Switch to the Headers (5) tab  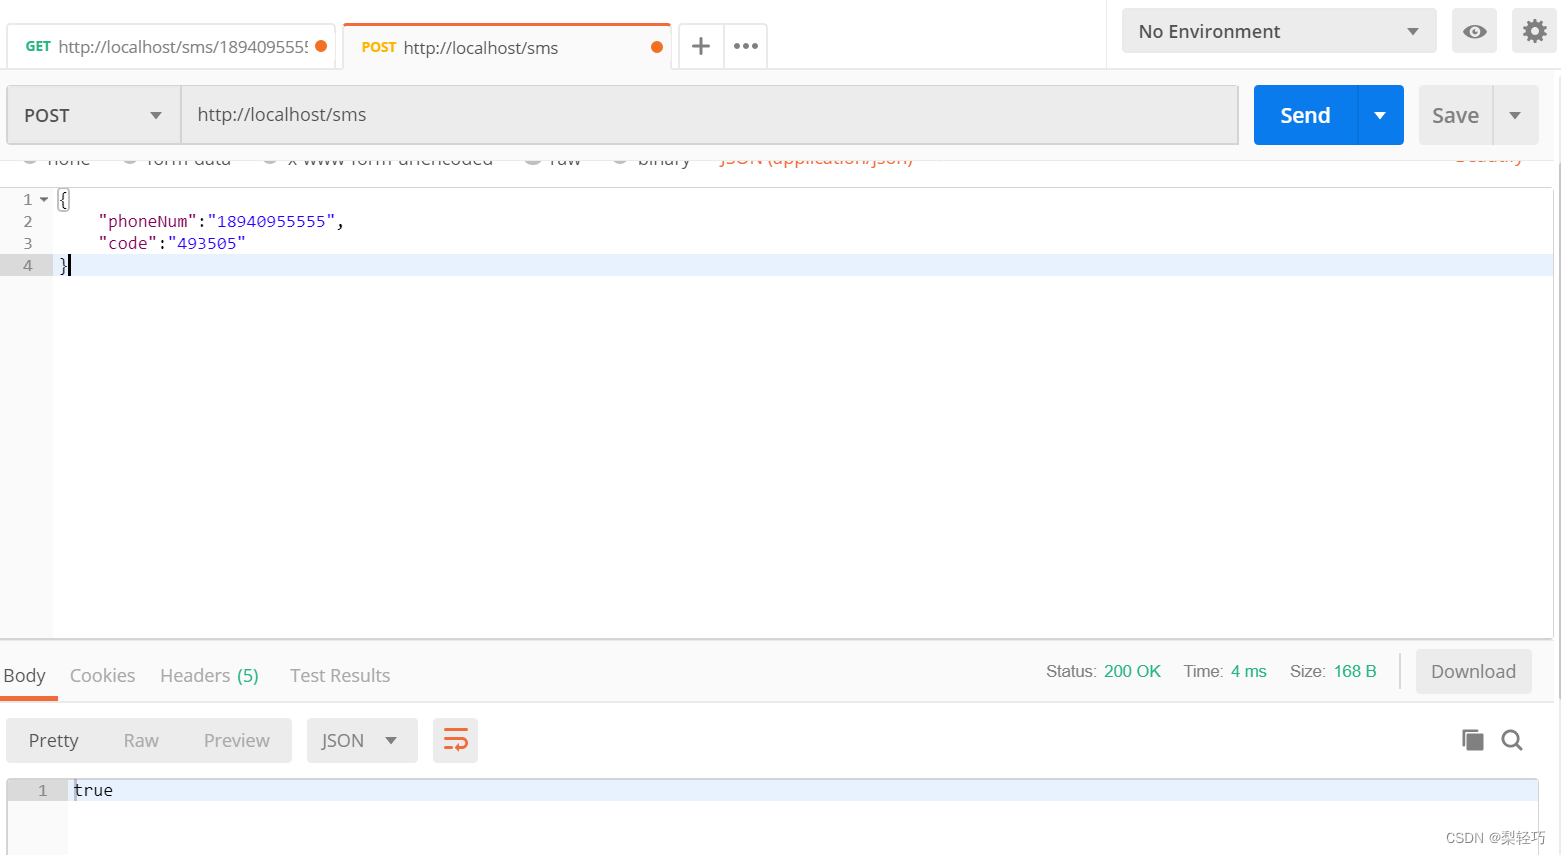(x=208, y=675)
